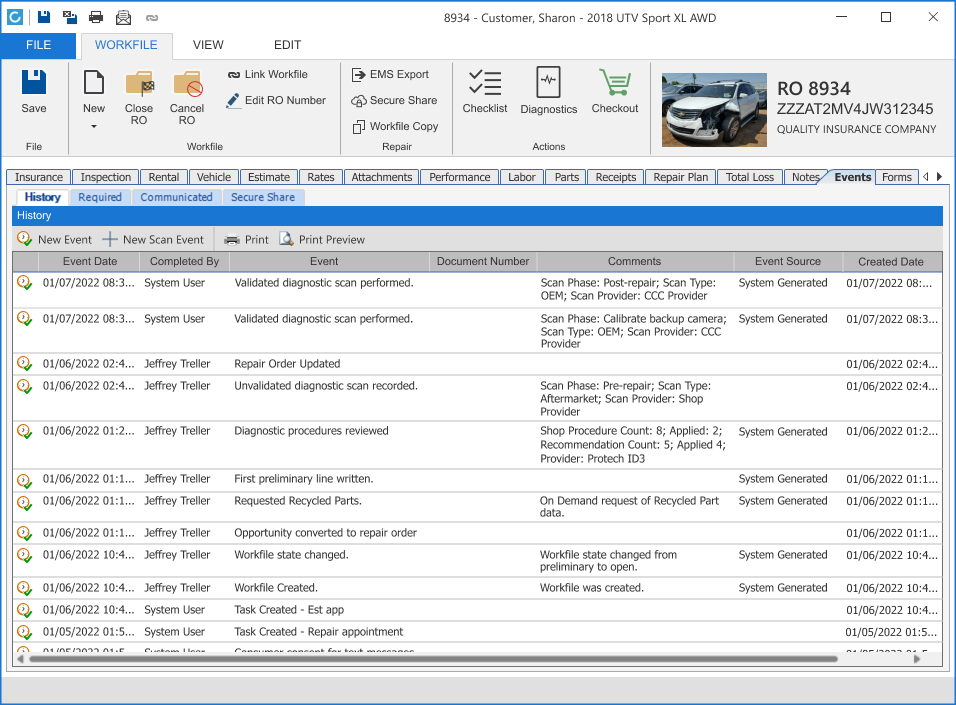The height and width of the screenshot is (705, 956).
Task: Click Workfile Copy
Action: coord(395,126)
